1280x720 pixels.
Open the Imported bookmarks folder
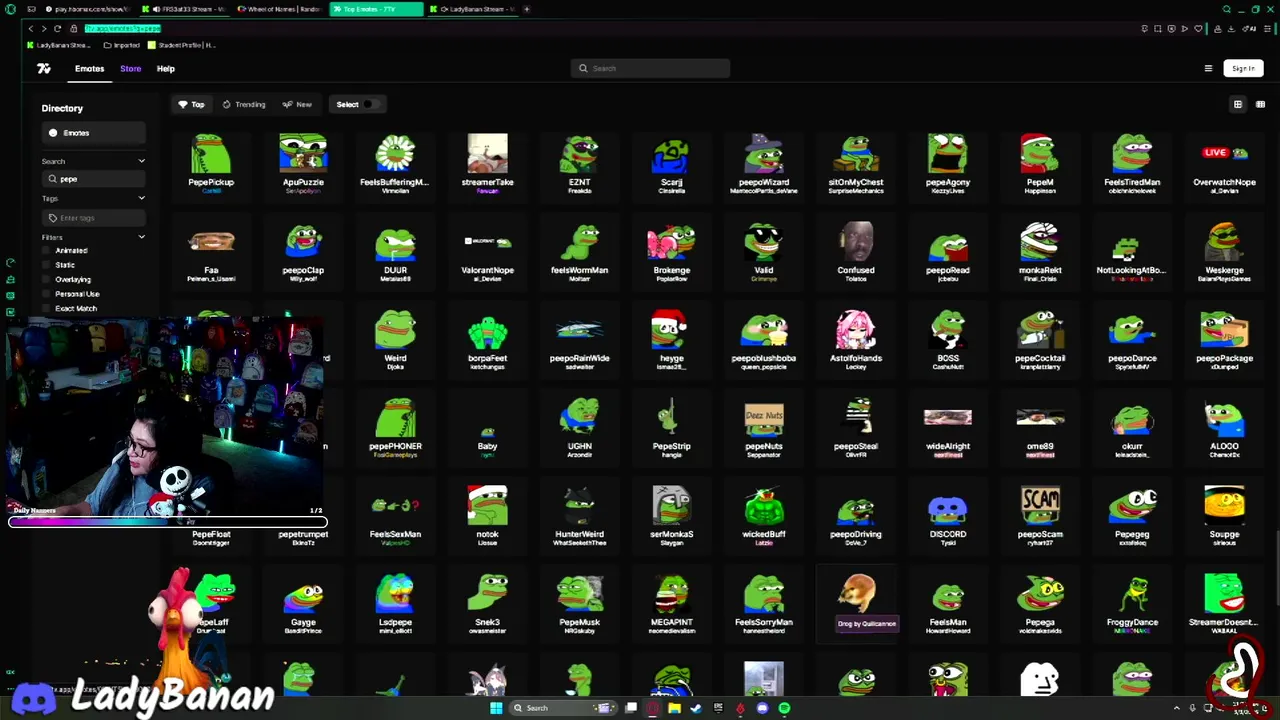point(122,45)
